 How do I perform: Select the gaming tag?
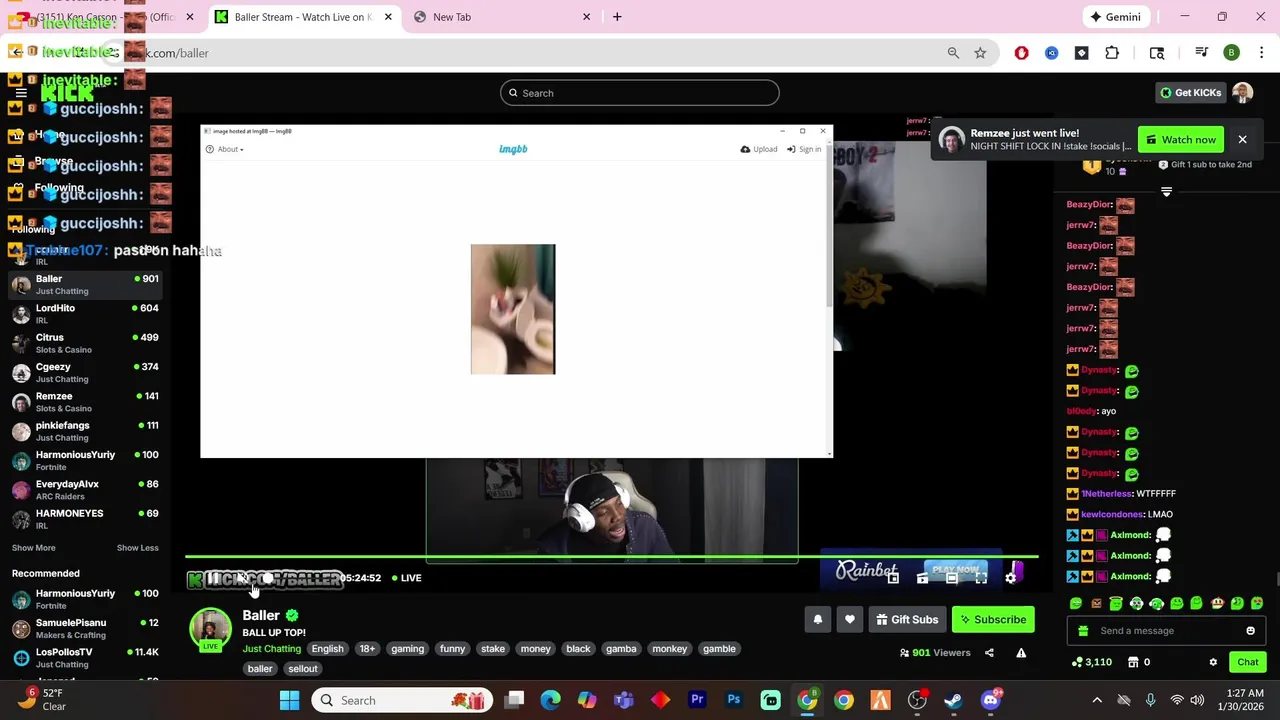pos(407,649)
